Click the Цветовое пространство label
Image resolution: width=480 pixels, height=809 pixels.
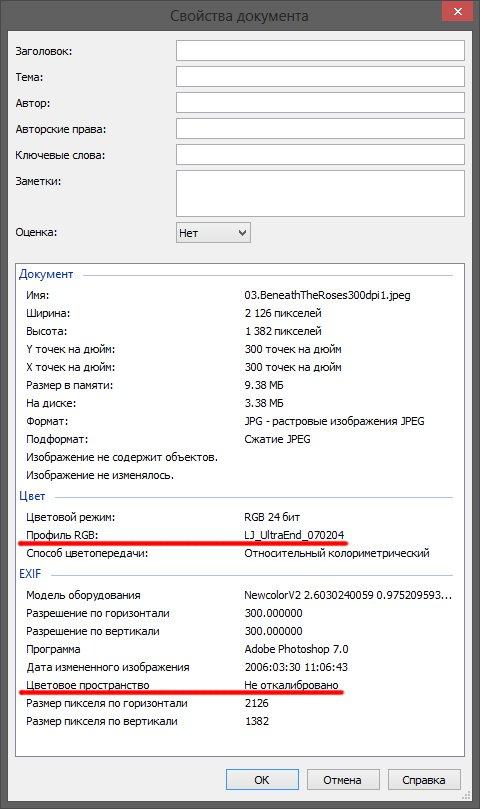pos(88,686)
